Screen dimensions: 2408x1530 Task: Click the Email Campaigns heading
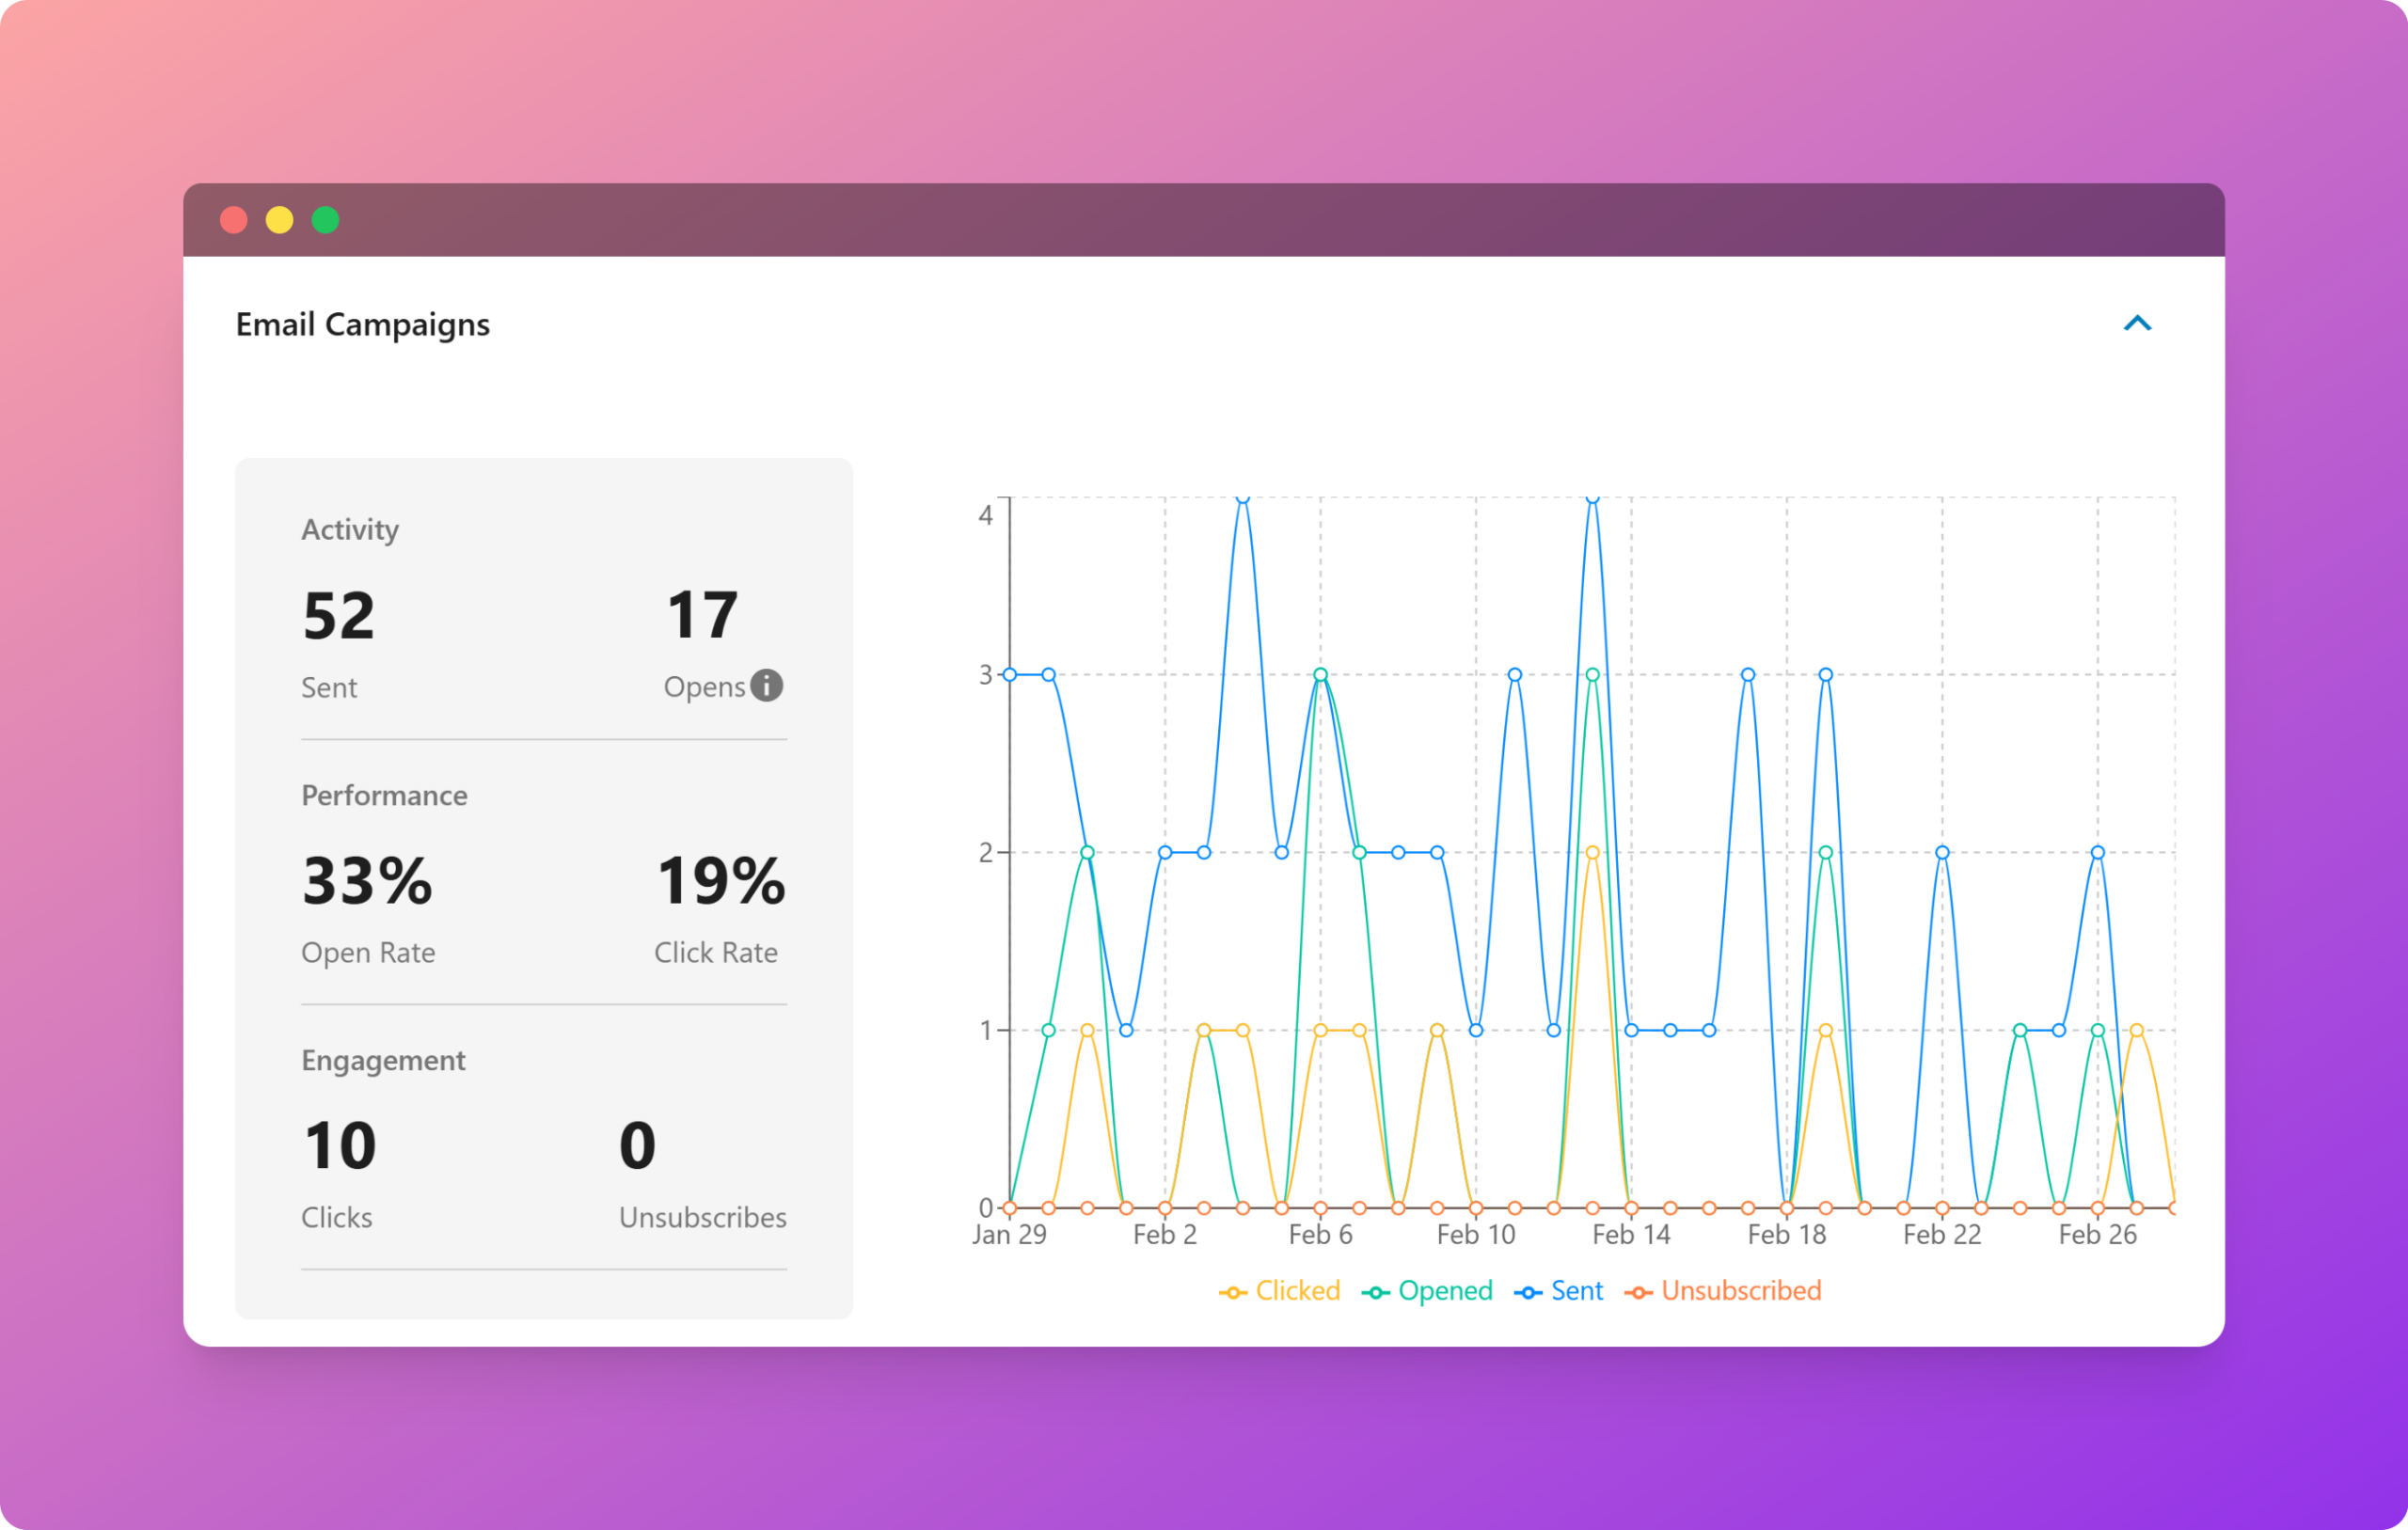362,325
